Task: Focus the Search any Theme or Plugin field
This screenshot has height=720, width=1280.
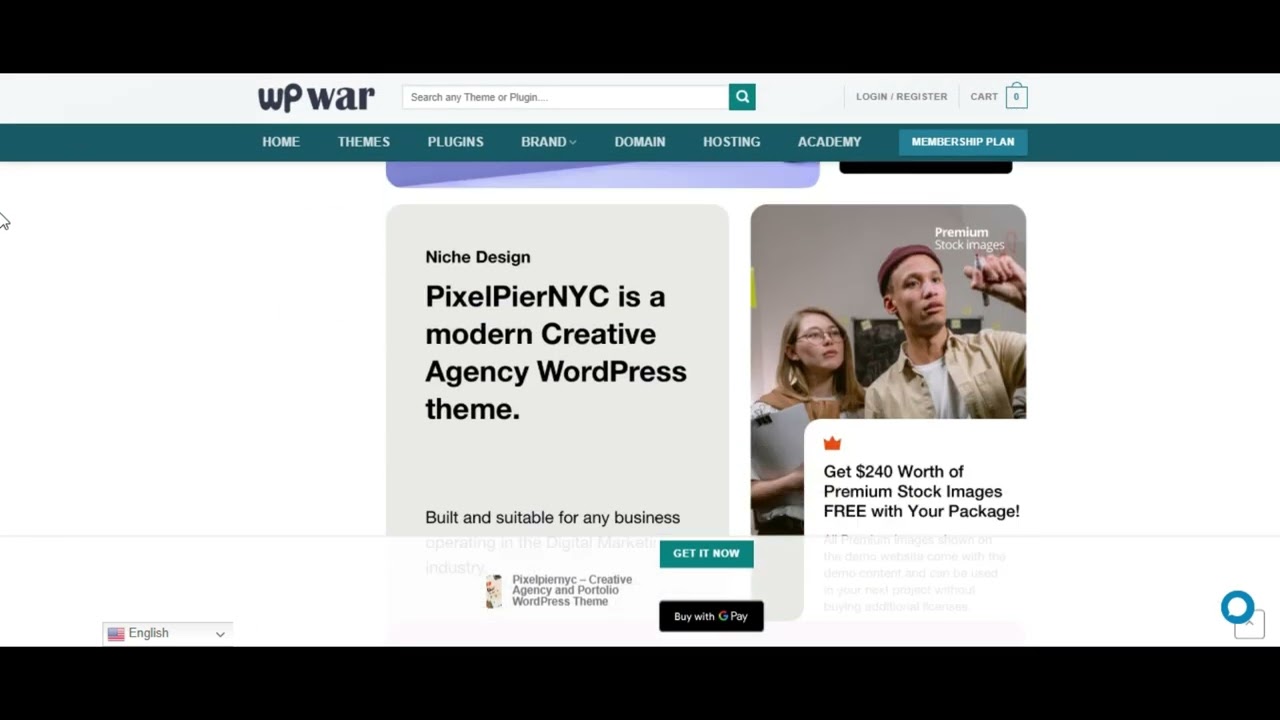Action: tap(566, 97)
